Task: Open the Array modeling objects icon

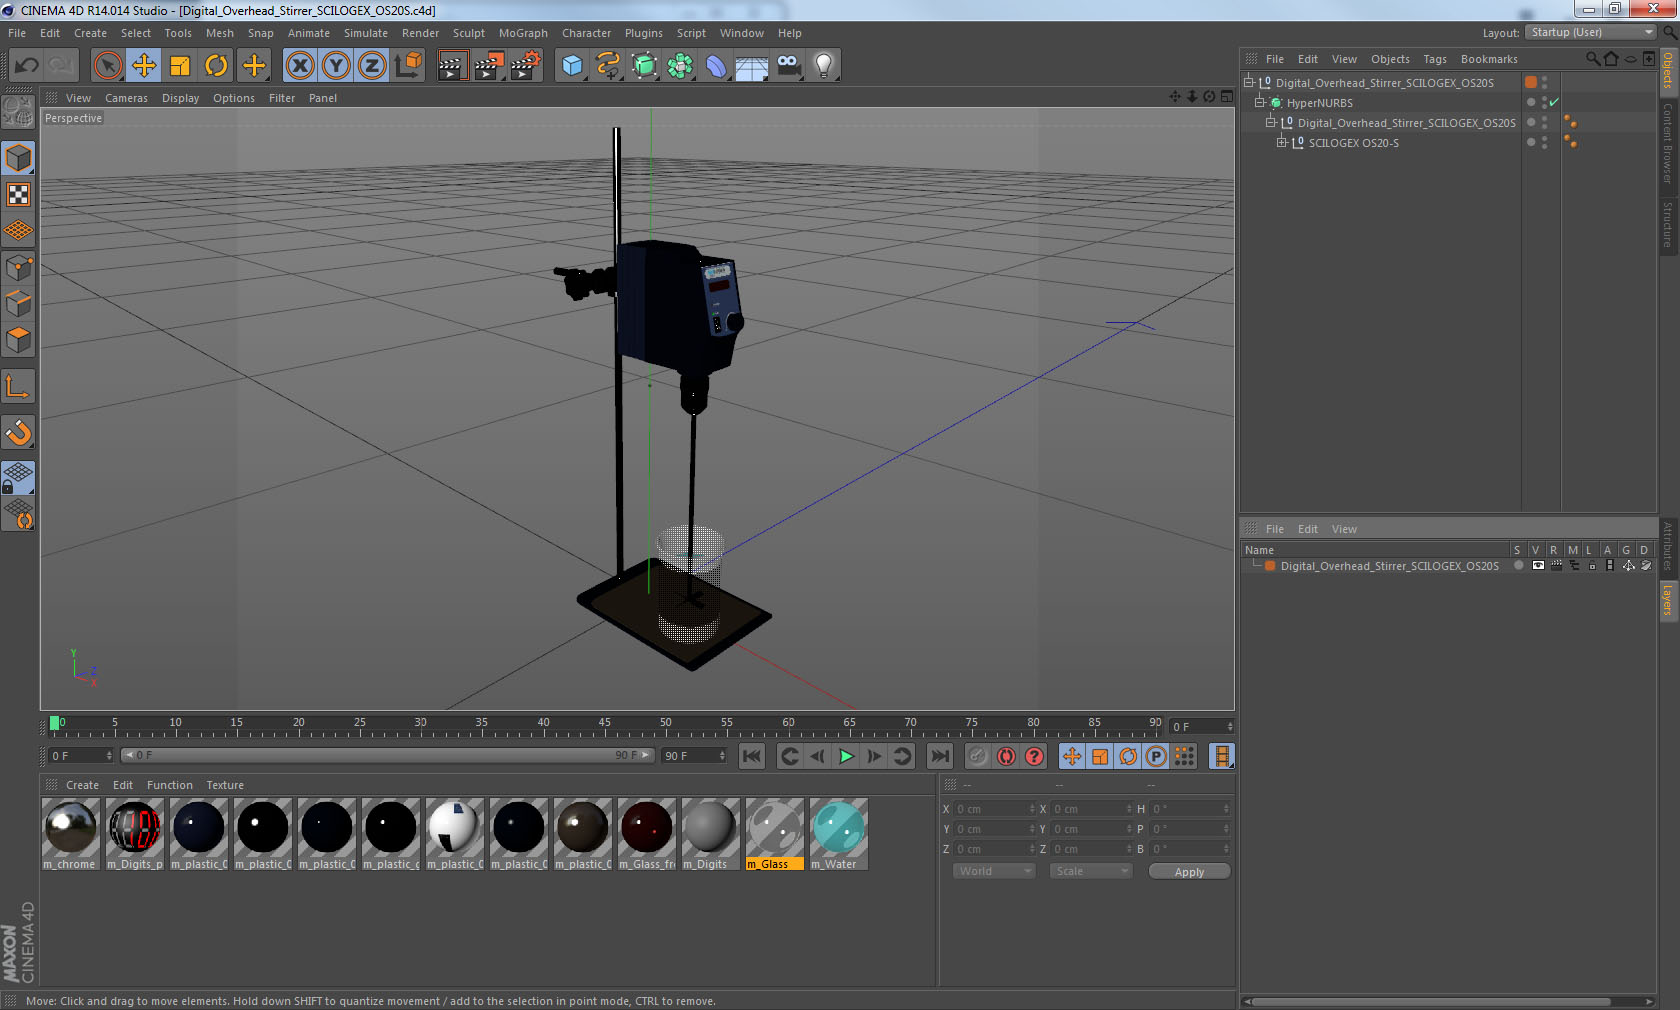Action: [x=680, y=66]
